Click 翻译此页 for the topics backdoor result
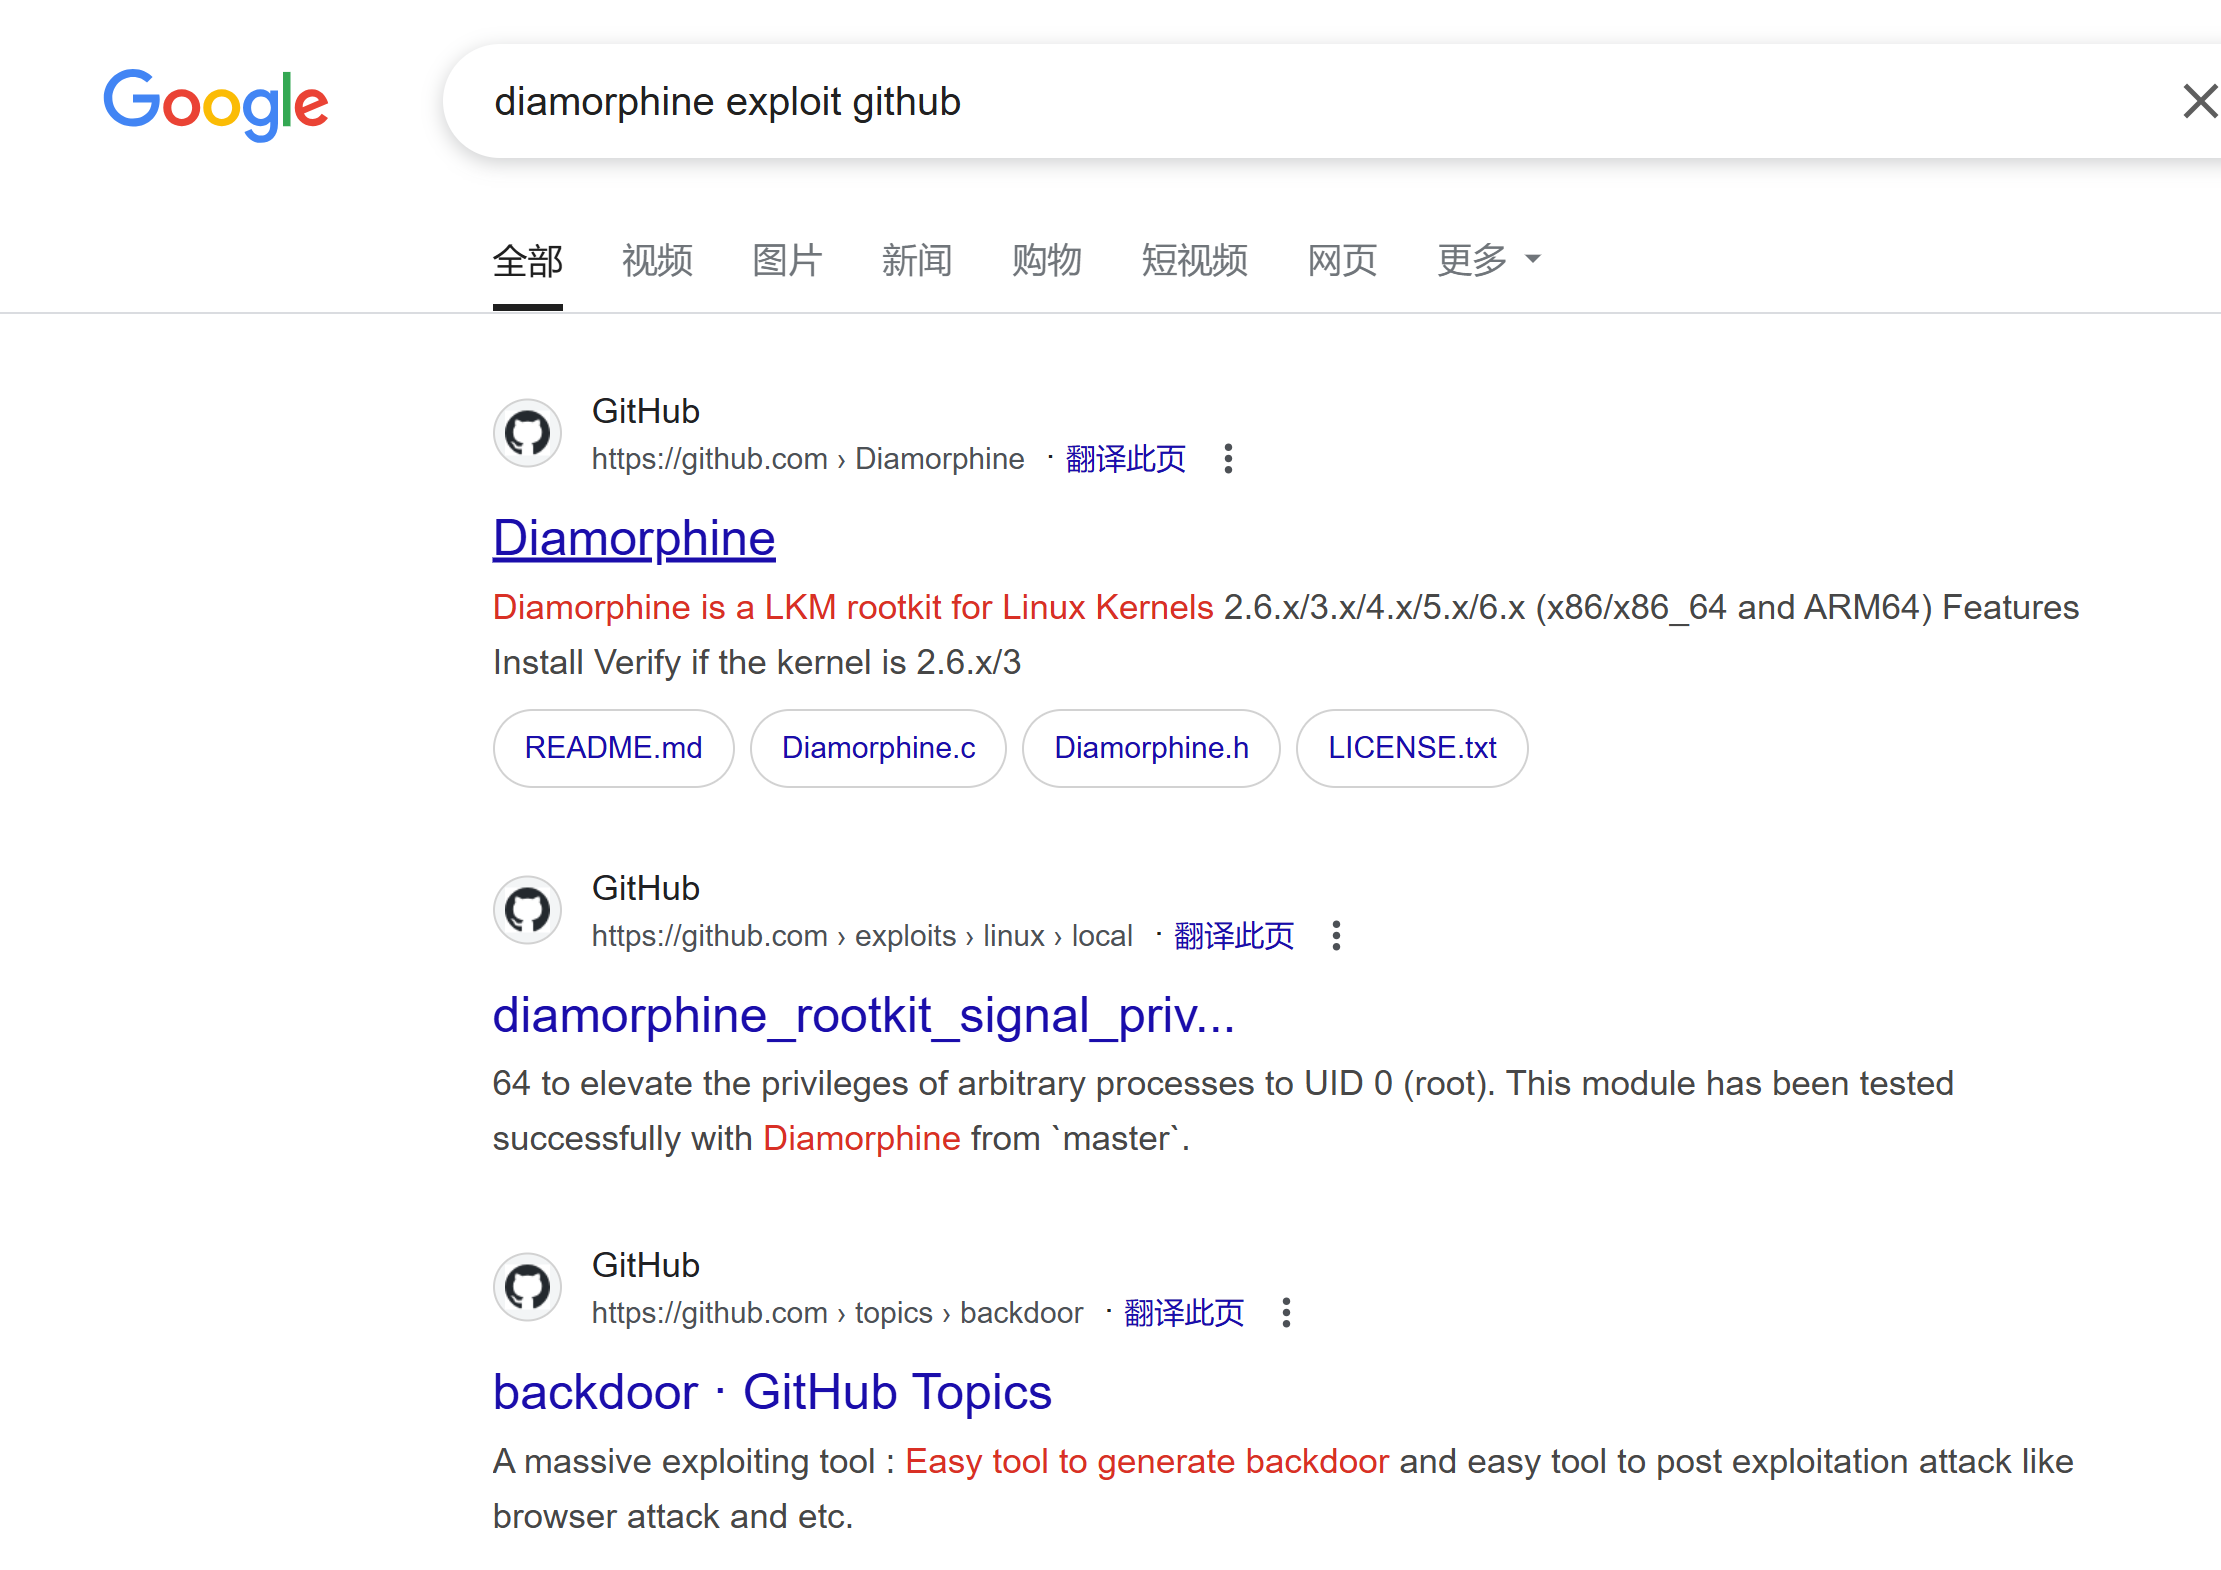 (1184, 1313)
